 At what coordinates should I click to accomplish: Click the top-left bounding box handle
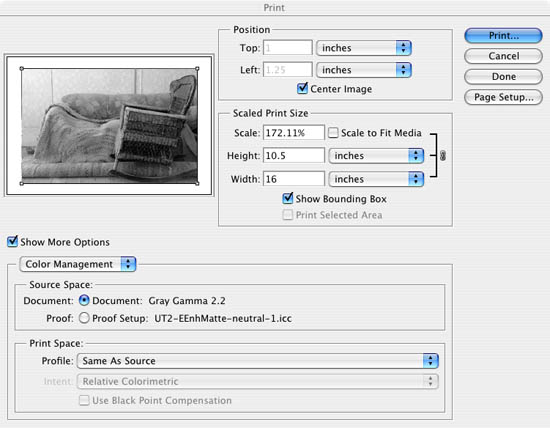22,68
